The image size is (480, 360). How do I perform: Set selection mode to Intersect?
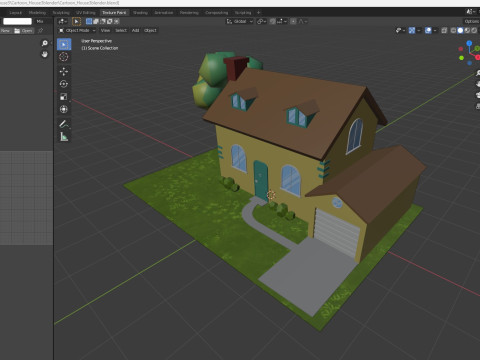(x=116, y=21)
